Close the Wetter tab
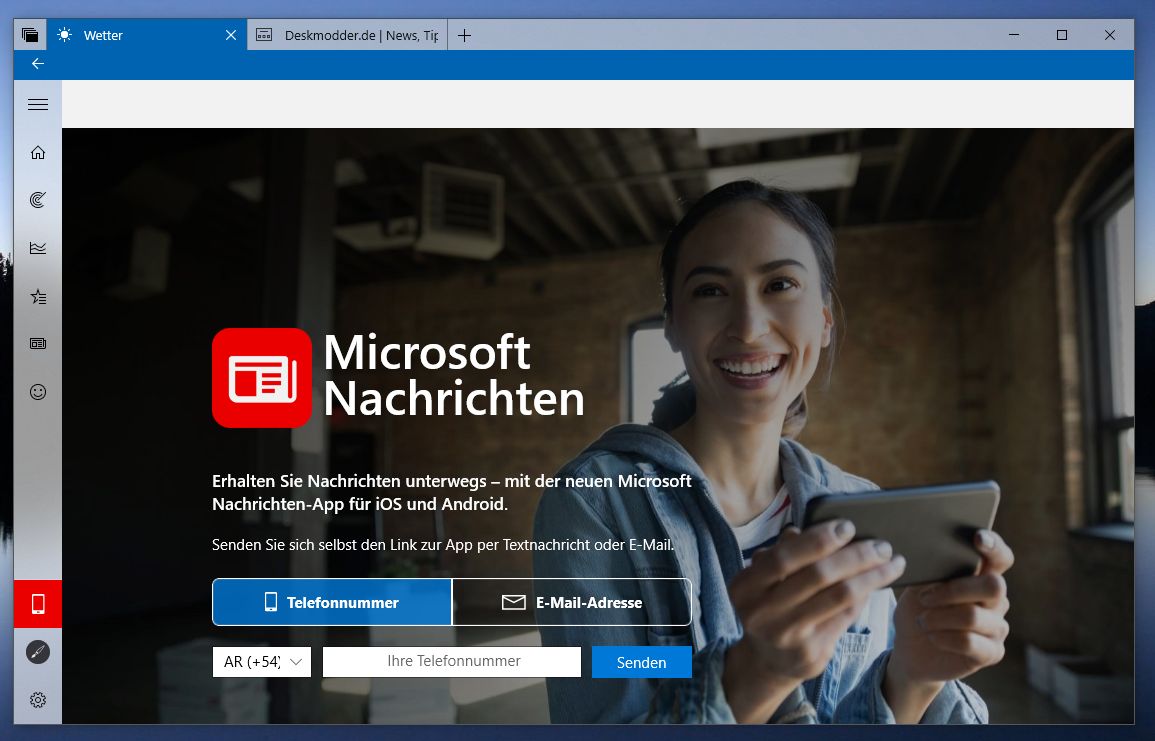 pyautogui.click(x=231, y=35)
